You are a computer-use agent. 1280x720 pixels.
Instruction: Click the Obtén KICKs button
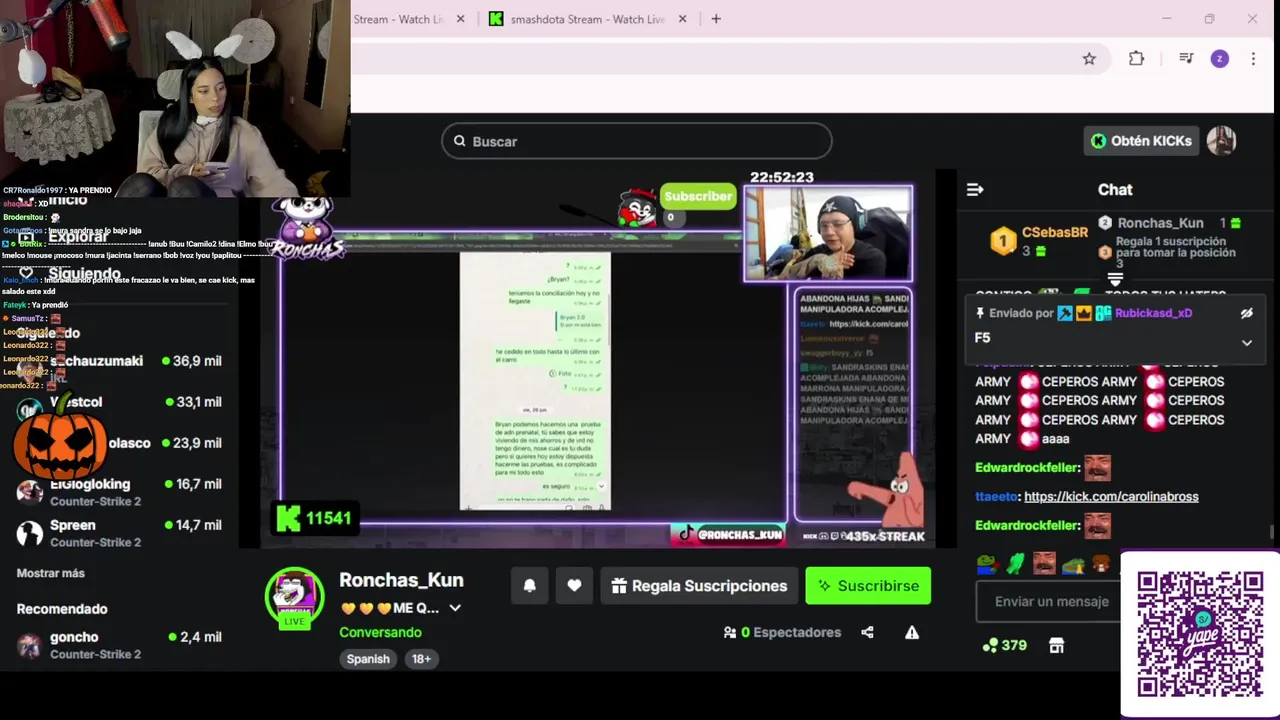point(1140,141)
